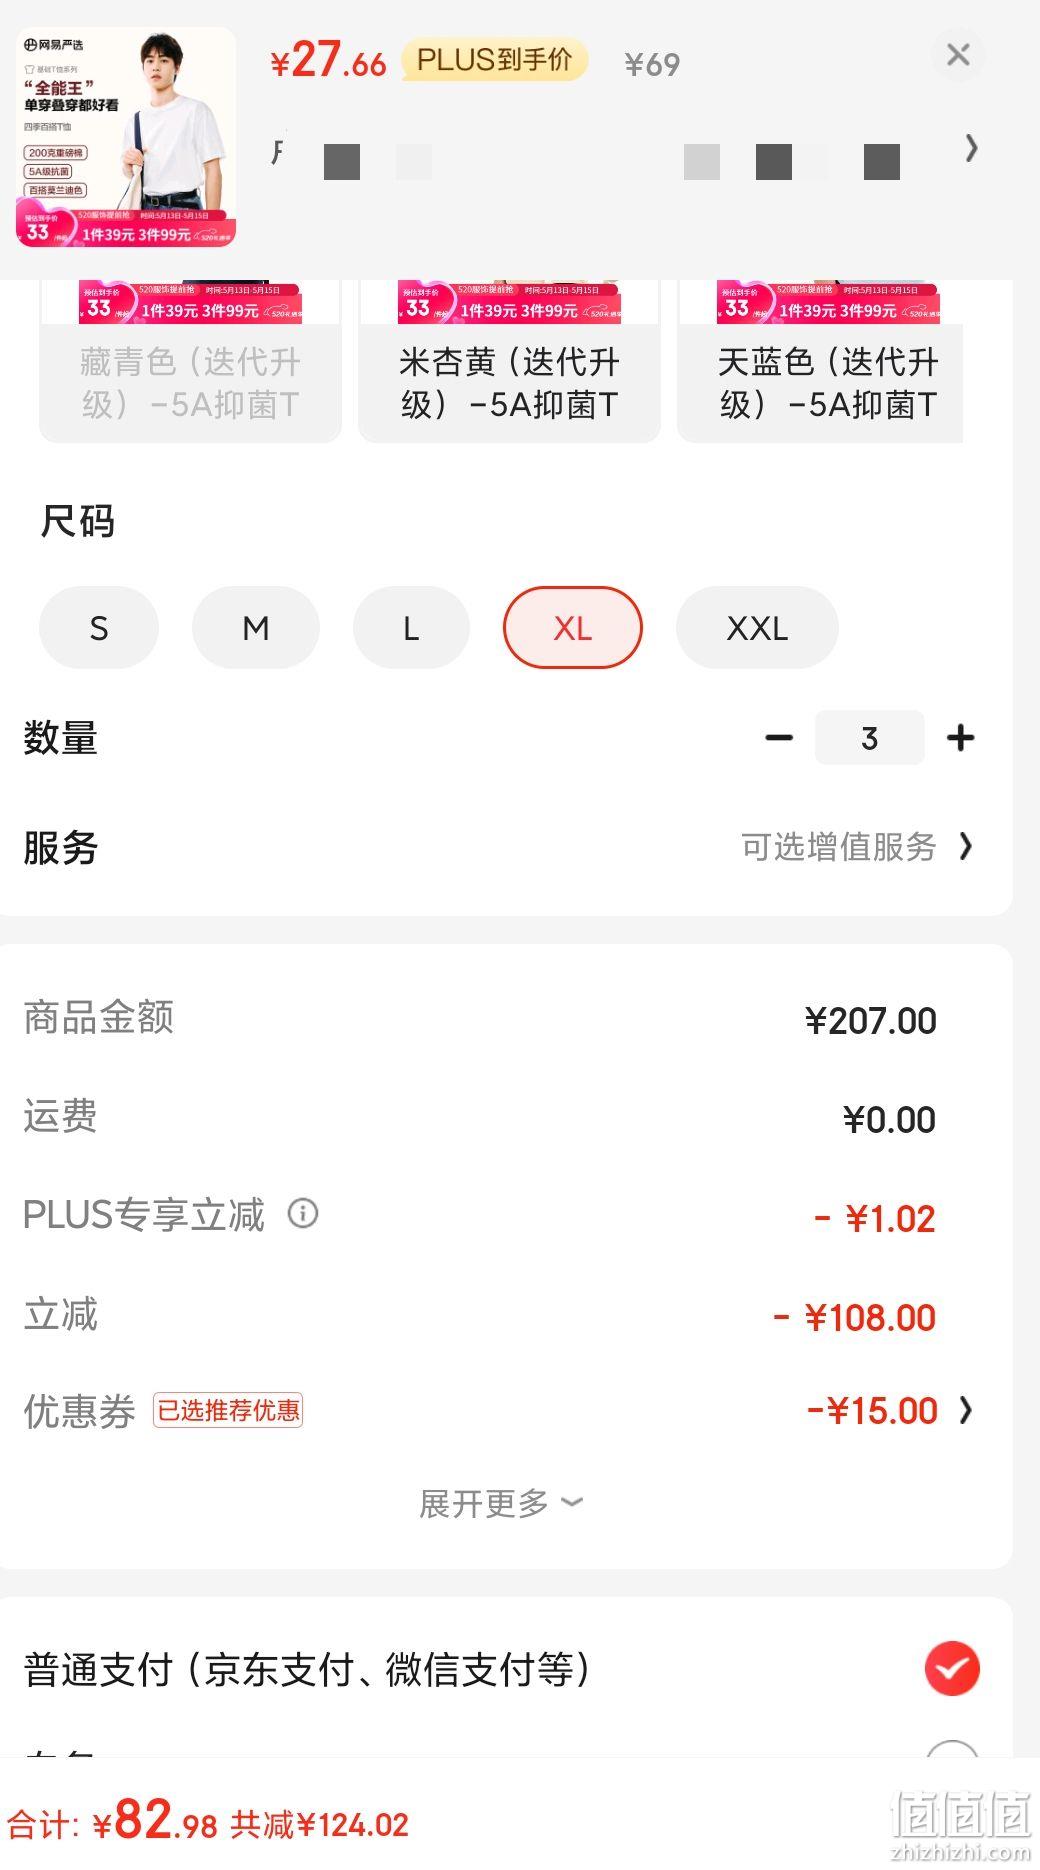Image resolution: width=1040 pixels, height=1870 pixels.
Task: Decrease quantity with the minus icon
Action: pyautogui.click(x=779, y=738)
